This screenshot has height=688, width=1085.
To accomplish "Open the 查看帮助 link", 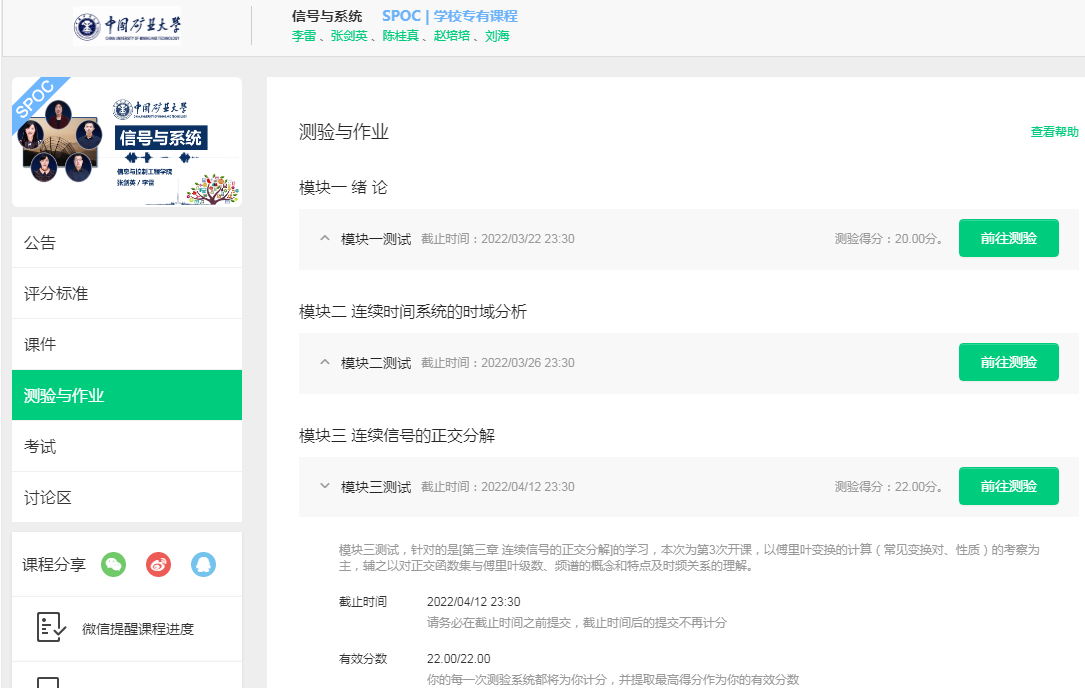I will pyautogui.click(x=1054, y=132).
